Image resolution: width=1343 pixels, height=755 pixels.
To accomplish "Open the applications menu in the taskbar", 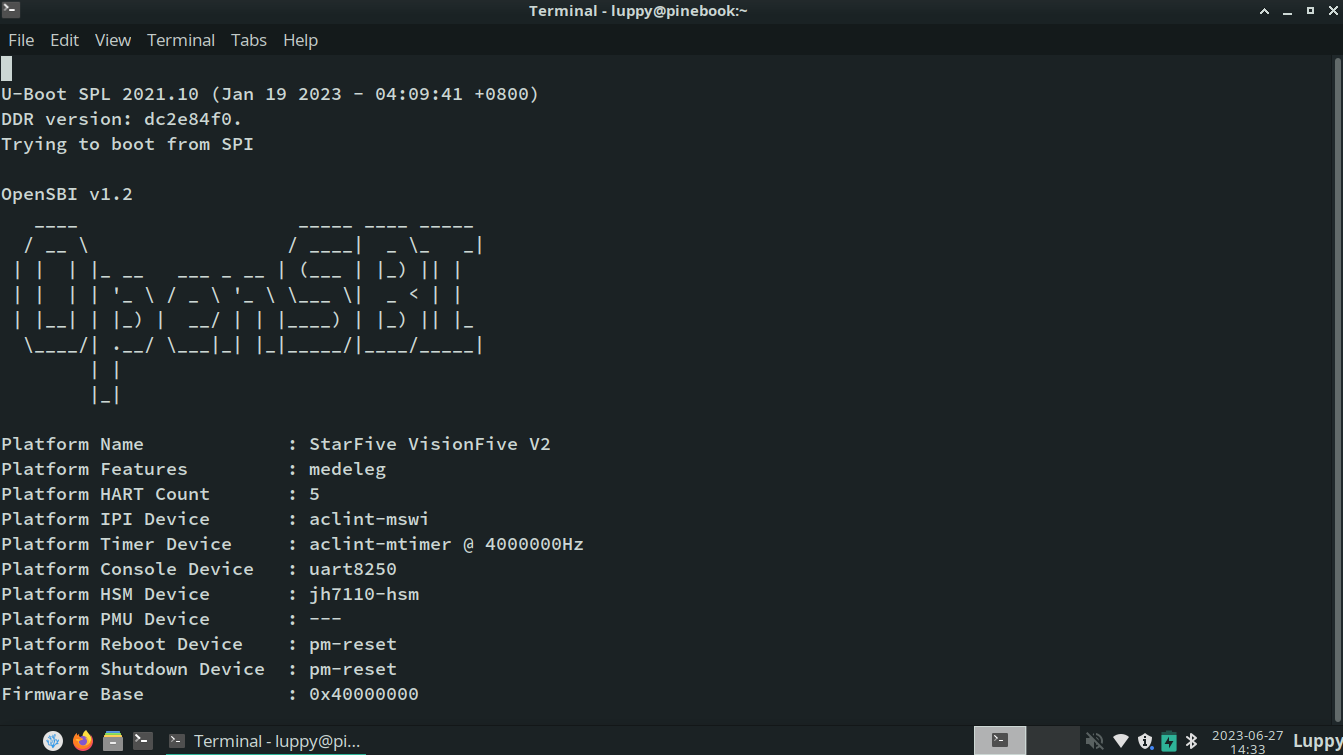I will 54,741.
